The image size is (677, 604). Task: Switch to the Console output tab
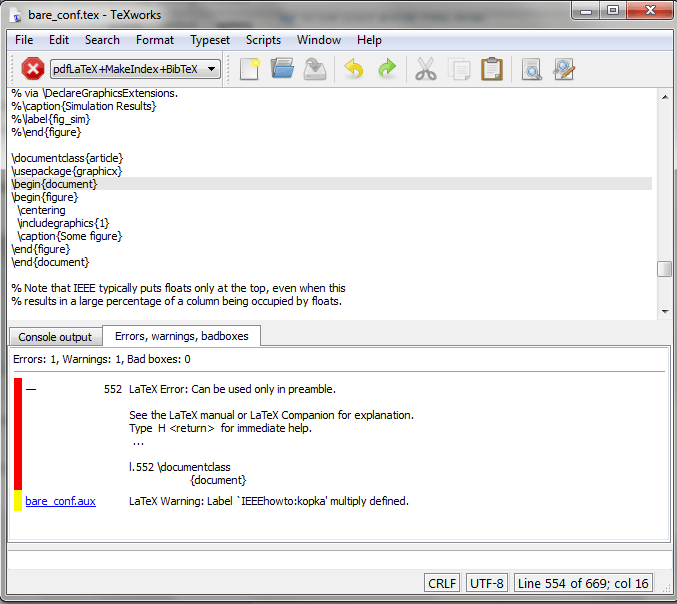pos(55,337)
